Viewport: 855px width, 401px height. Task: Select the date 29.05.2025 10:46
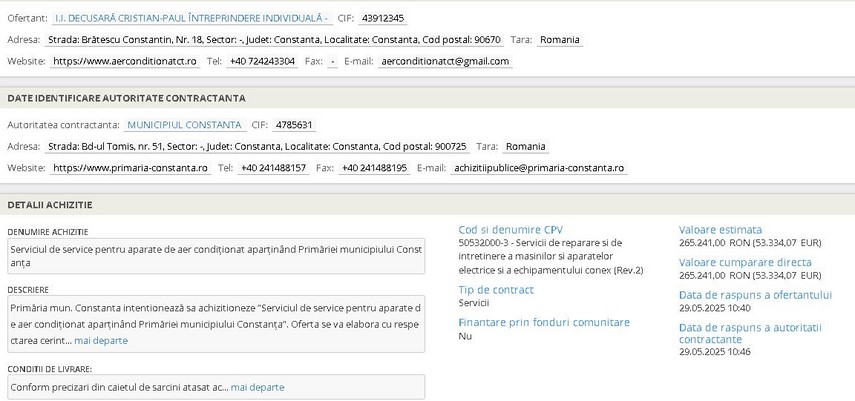pyautogui.click(x=714, y=352)
